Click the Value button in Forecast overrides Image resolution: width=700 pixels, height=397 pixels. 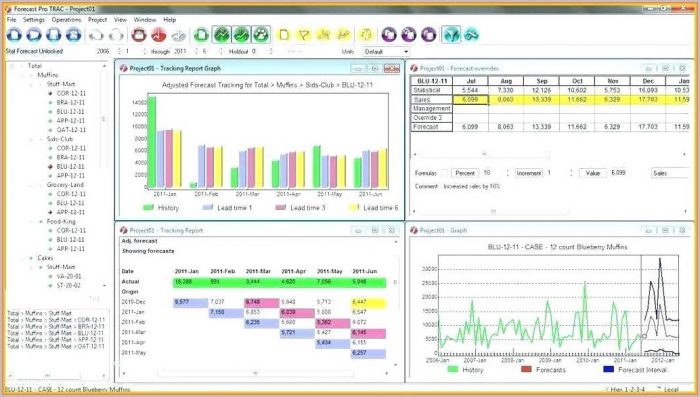(593, 173)
